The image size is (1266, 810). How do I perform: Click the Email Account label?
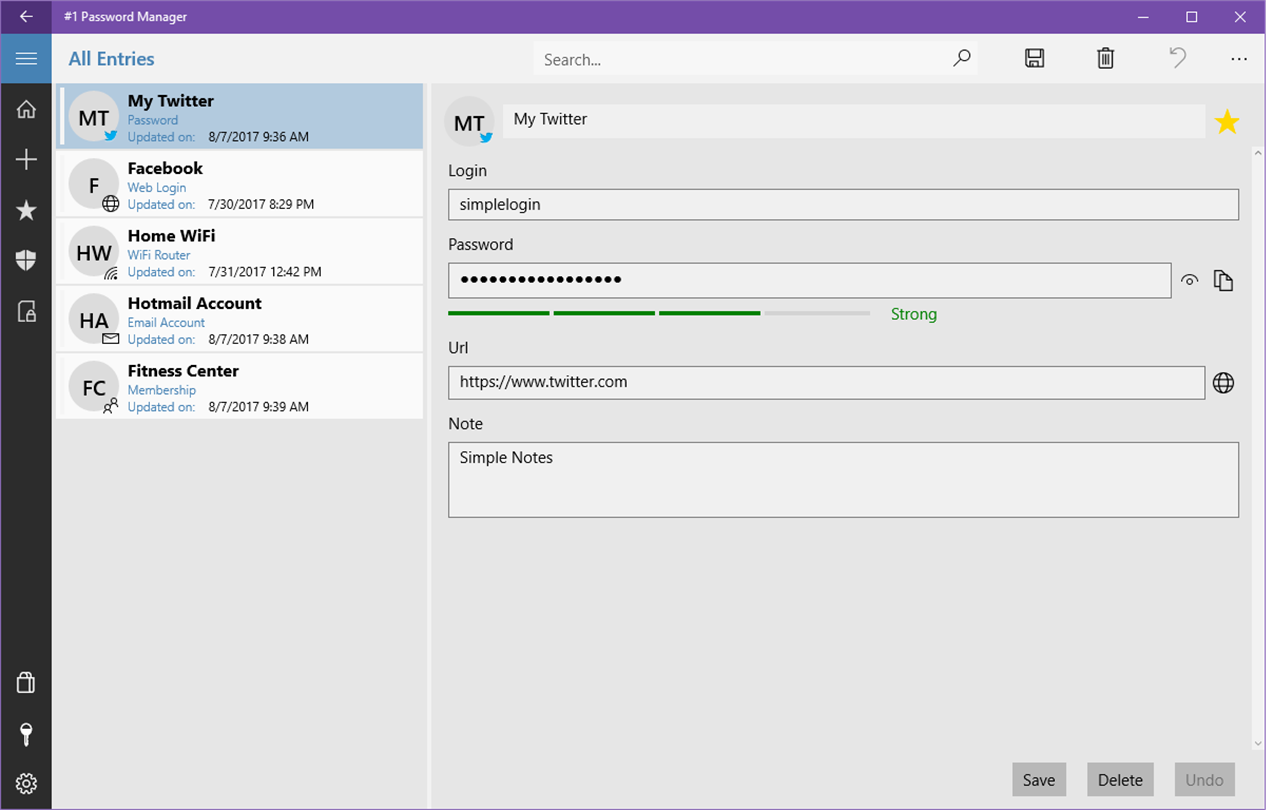(166, 323)
